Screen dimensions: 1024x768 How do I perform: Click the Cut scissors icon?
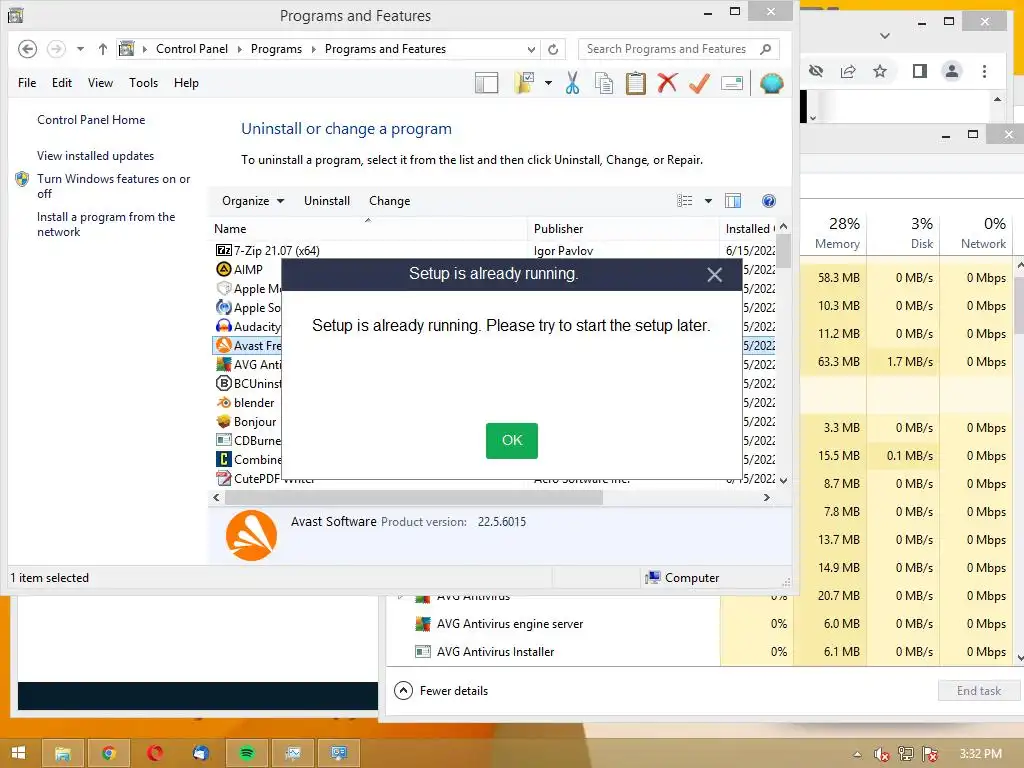pyautogui.click(x=572, y=83)
